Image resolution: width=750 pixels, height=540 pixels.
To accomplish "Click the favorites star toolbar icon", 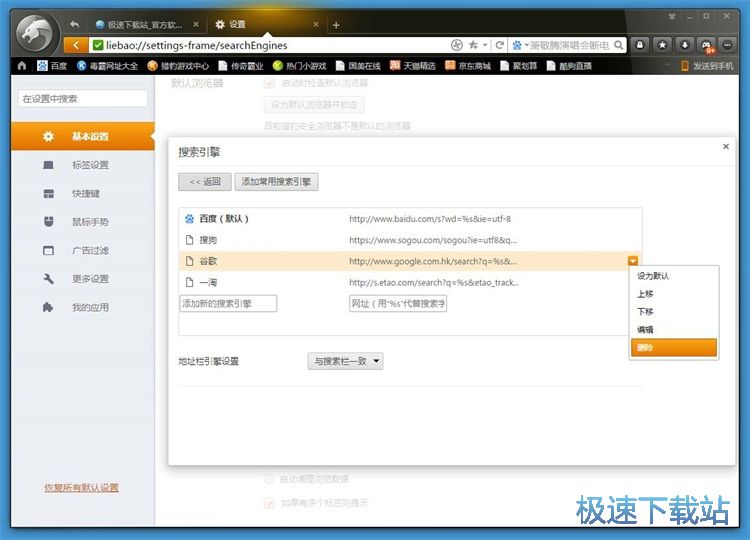I will [662, 45].
